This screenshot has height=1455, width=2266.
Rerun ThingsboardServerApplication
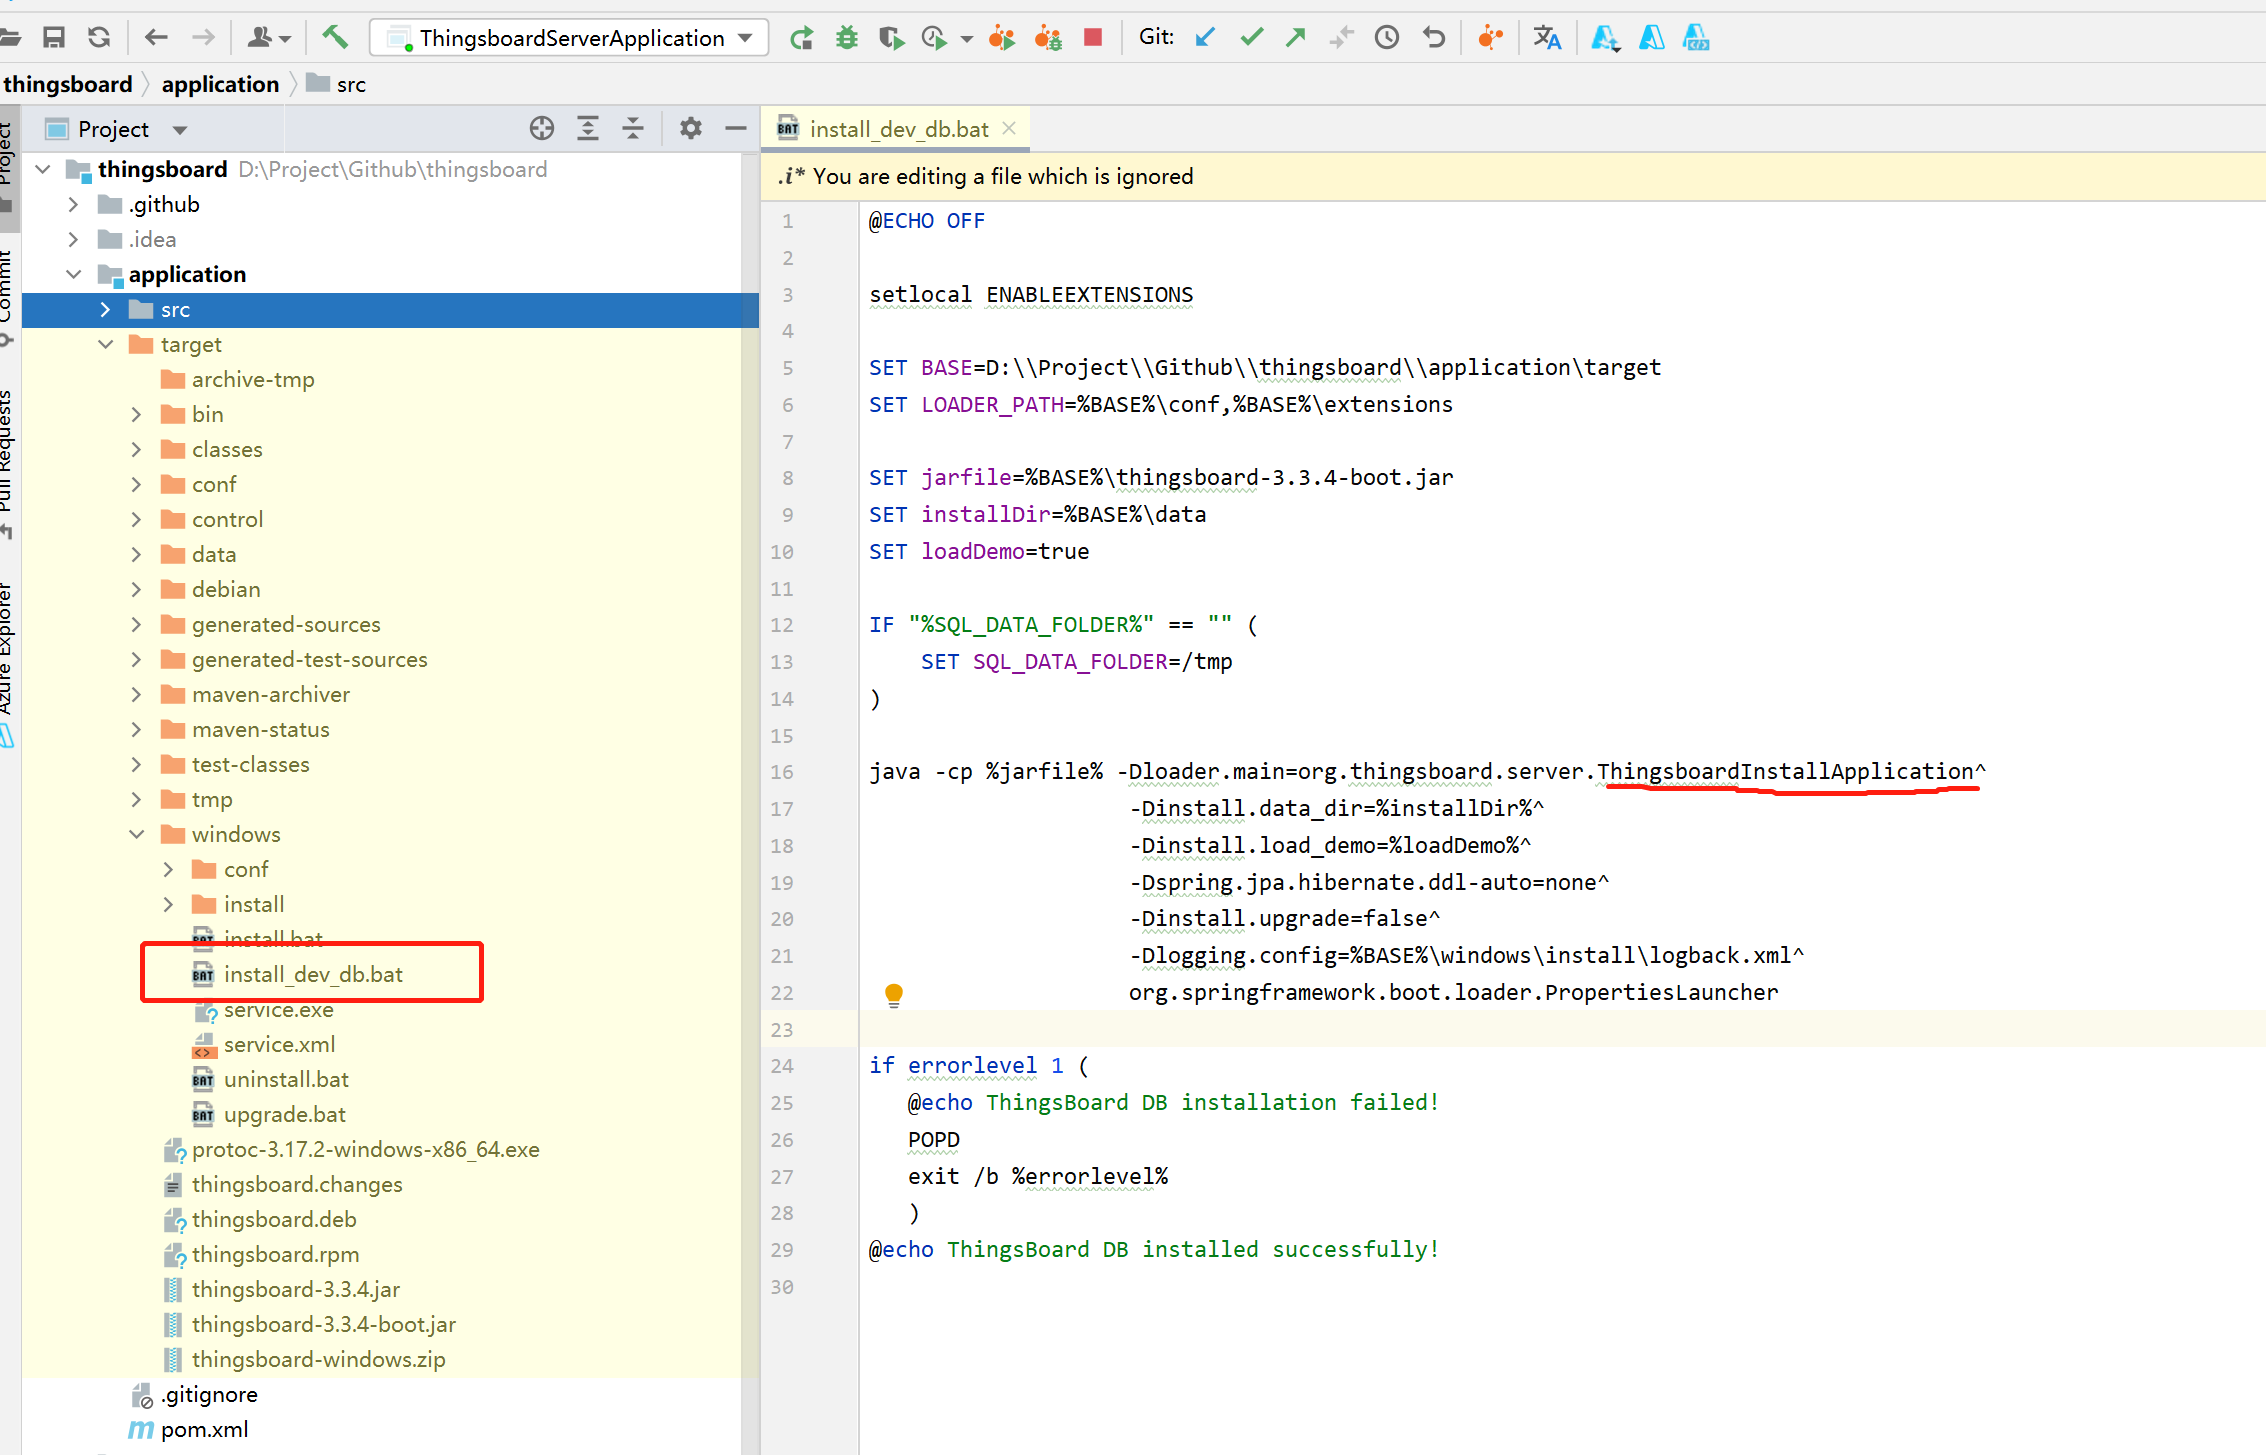pyautogui.click(x=801, y=38)
